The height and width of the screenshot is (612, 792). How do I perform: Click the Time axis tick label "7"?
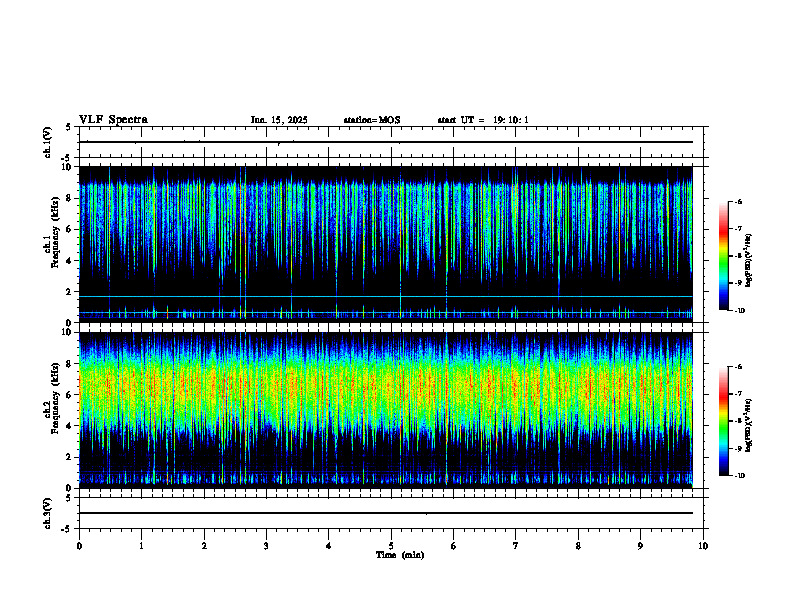pyautogui.click(x=516, y=546)
